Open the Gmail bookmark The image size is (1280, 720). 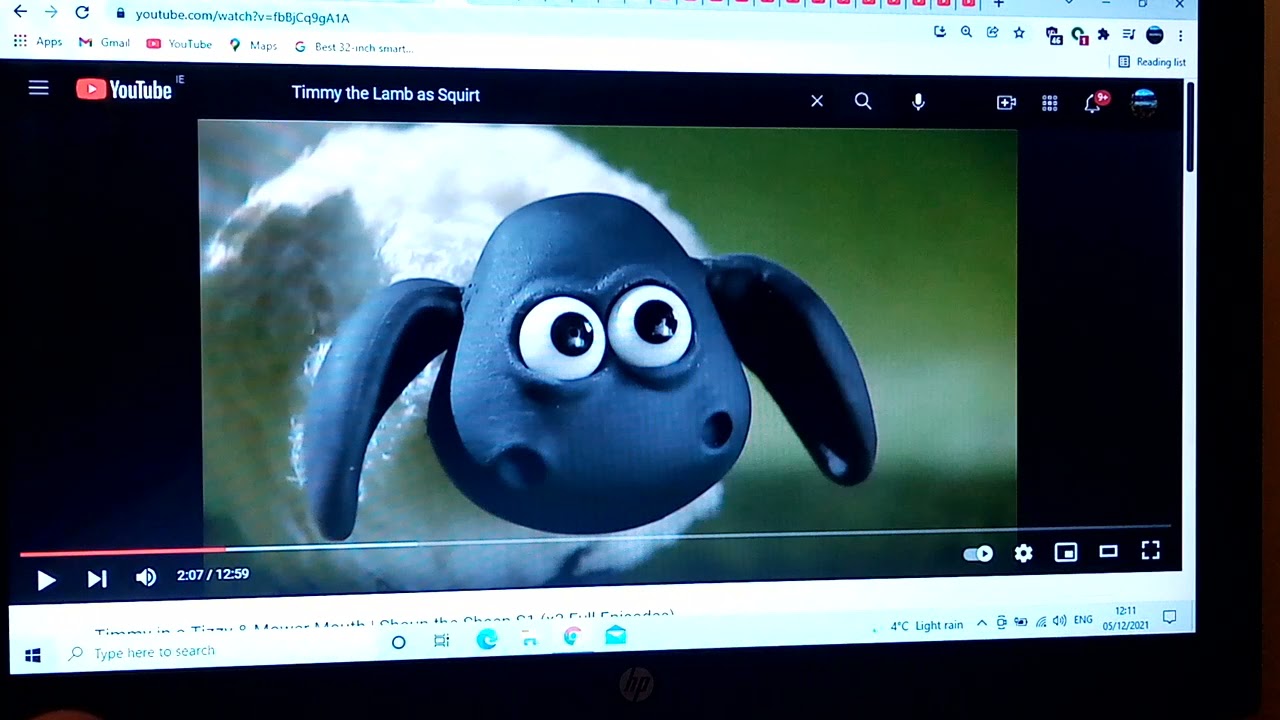(x=105, y=43)
